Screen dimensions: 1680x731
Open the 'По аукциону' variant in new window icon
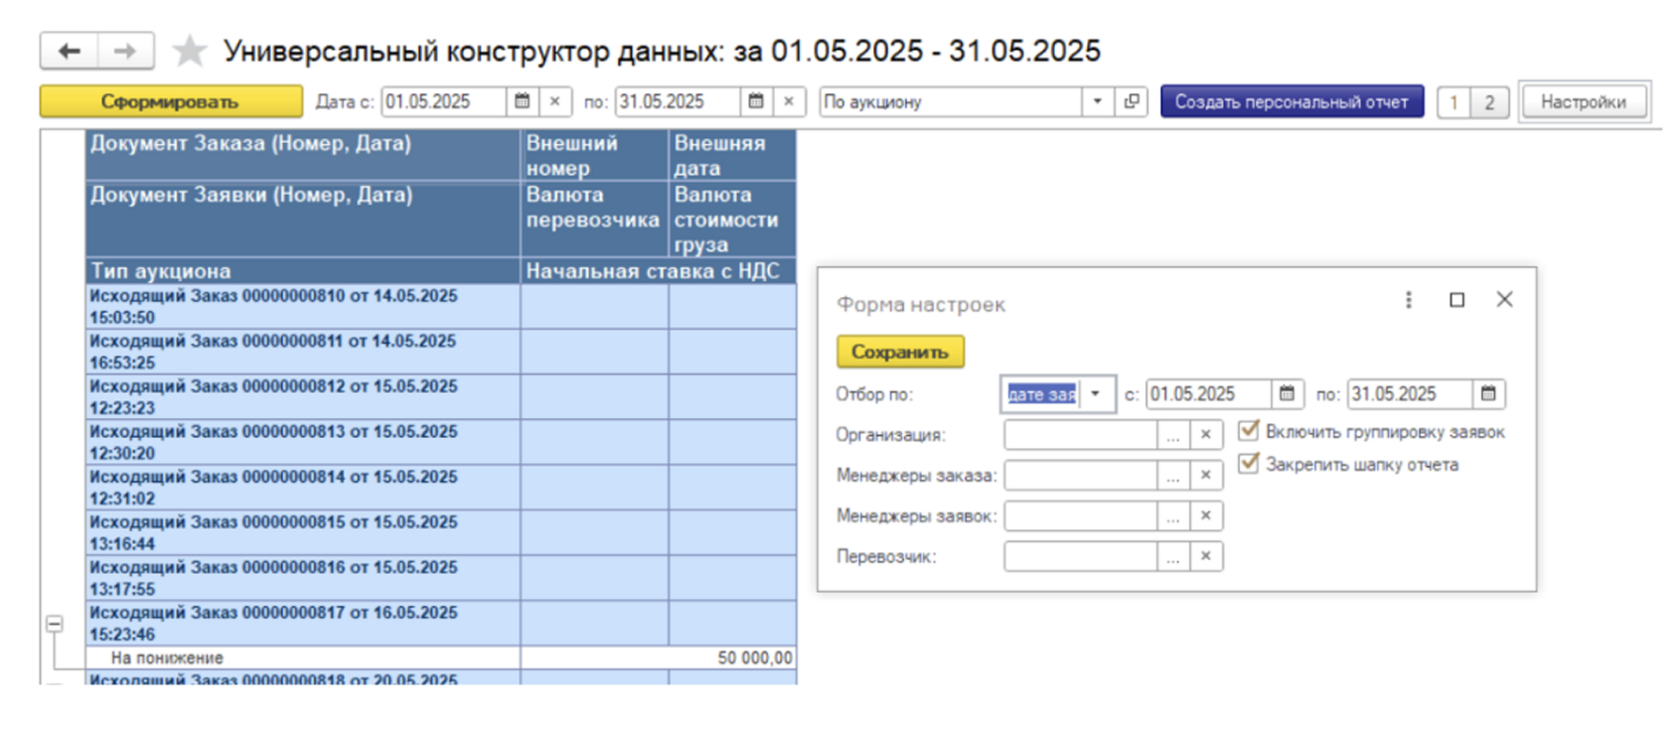pos(1131,101)
